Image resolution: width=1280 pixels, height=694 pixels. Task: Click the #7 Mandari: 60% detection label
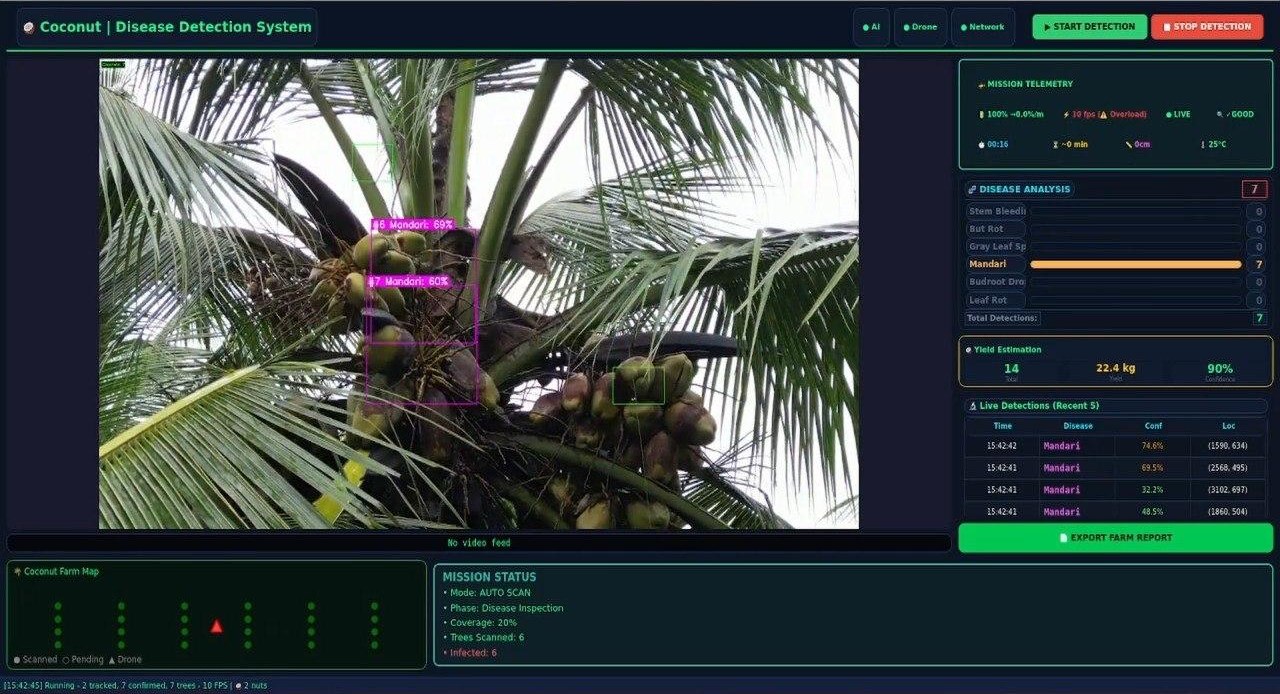[408, 282]
